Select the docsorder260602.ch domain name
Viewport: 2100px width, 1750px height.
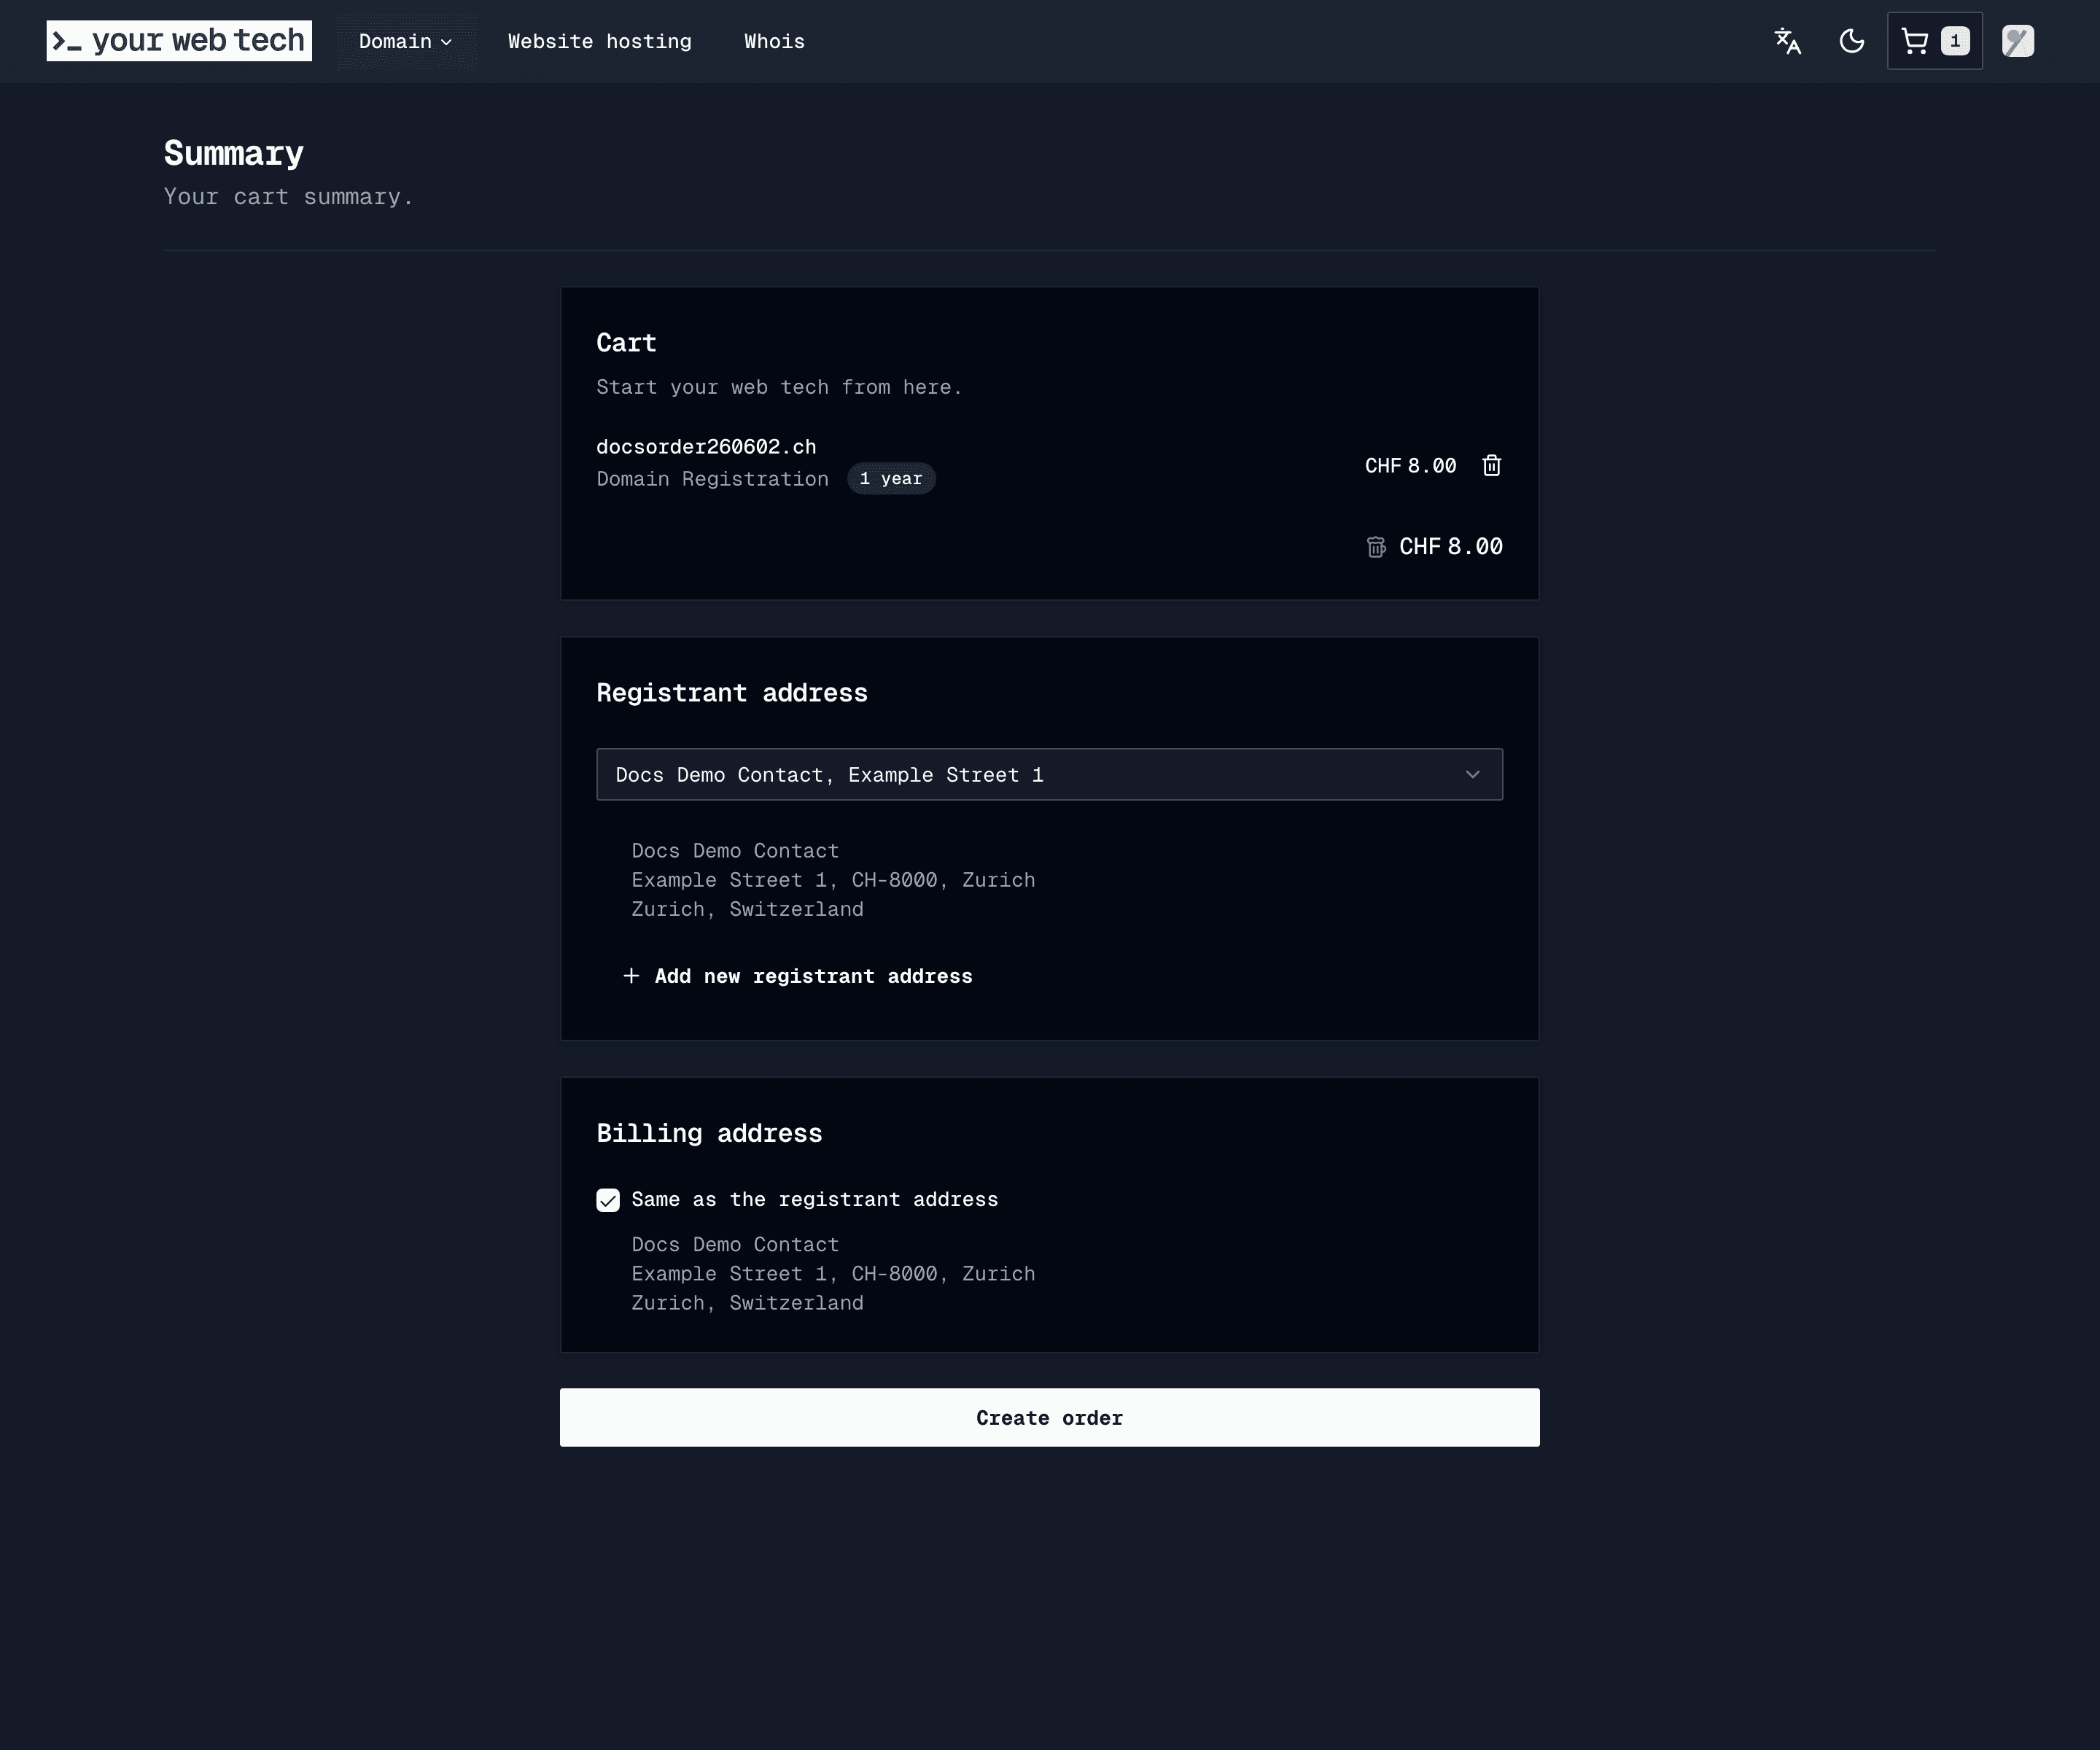coord(706,446)
